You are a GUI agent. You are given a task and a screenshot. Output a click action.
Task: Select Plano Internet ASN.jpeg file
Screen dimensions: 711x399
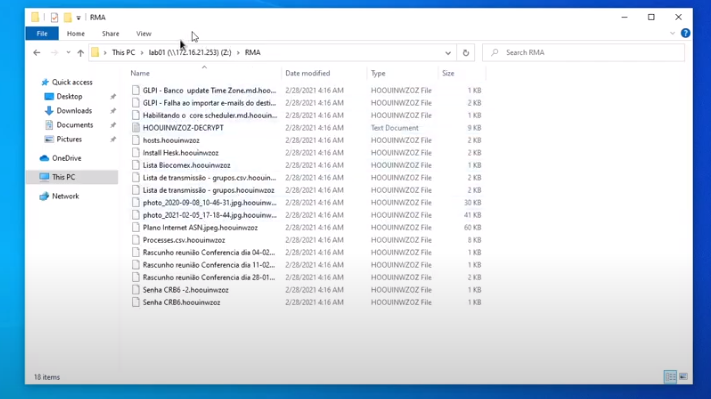point(200,228)
